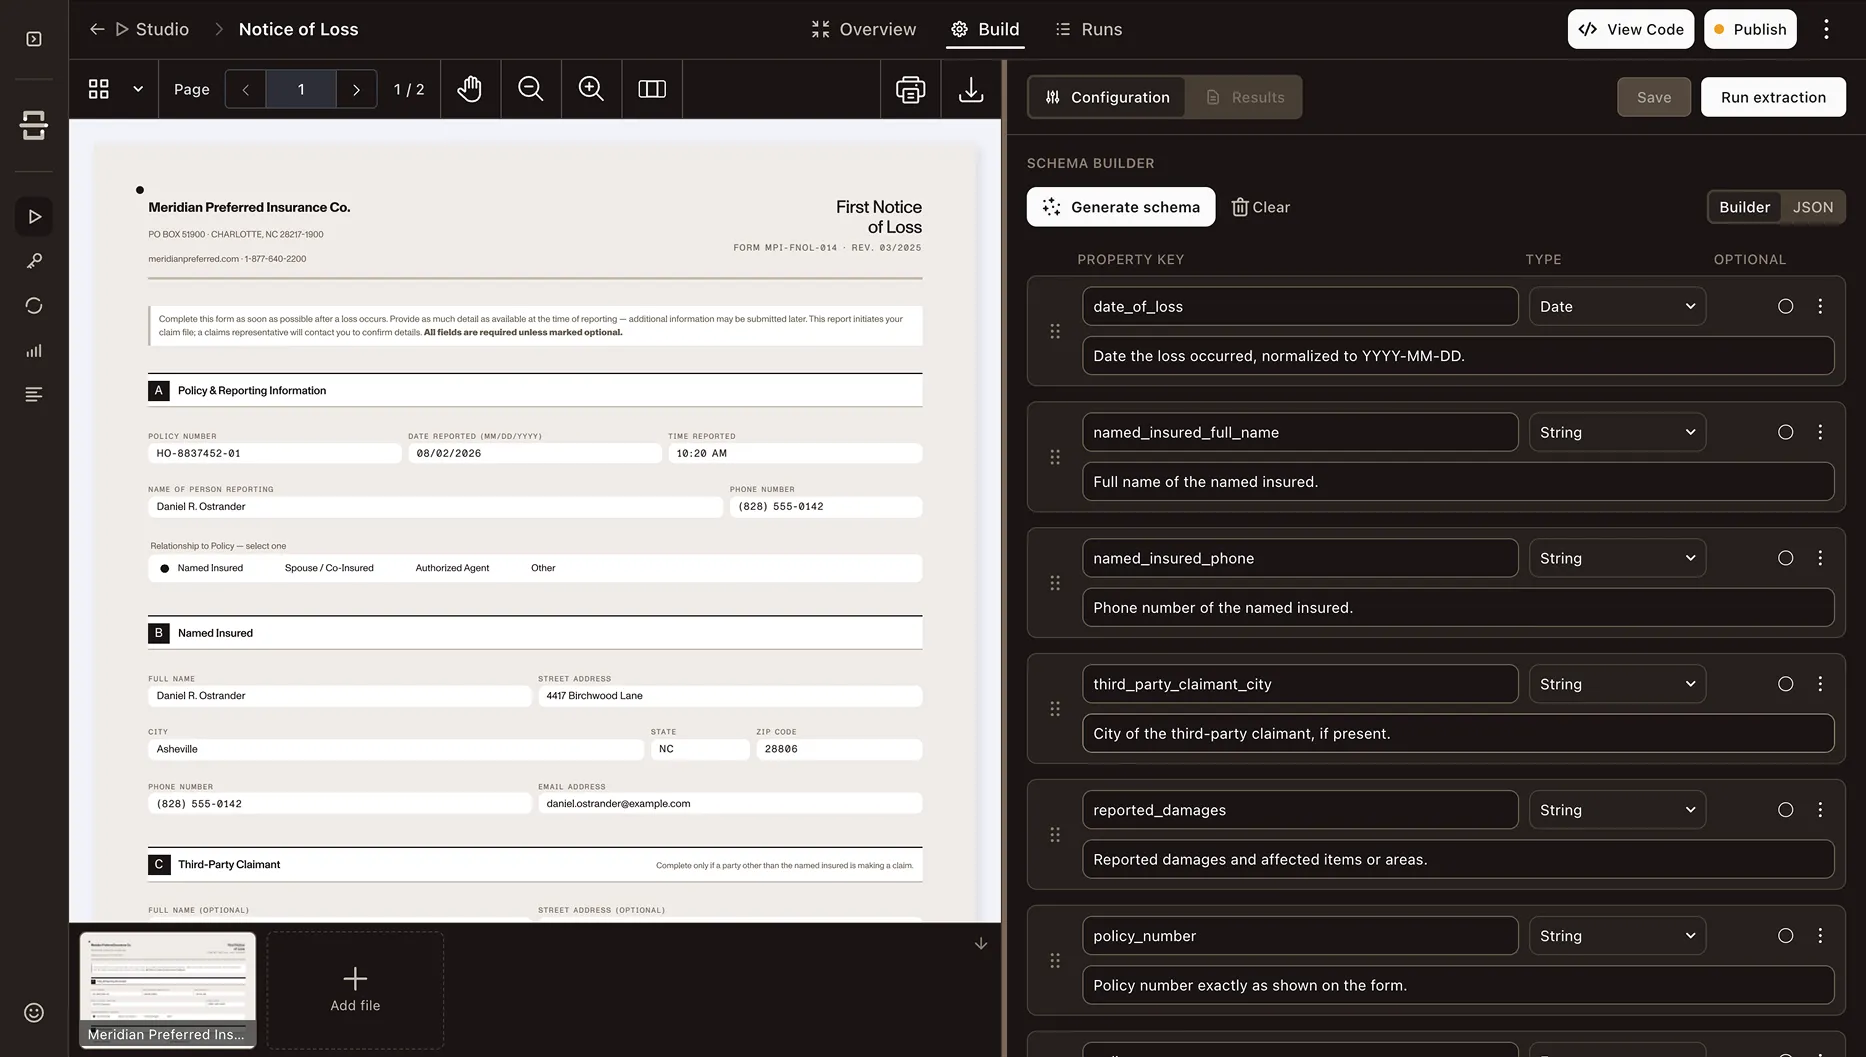Open the API keys icon in sidebar
Image resolution: width=1866 pixels, height=1058 pixels.
[34, 261]
